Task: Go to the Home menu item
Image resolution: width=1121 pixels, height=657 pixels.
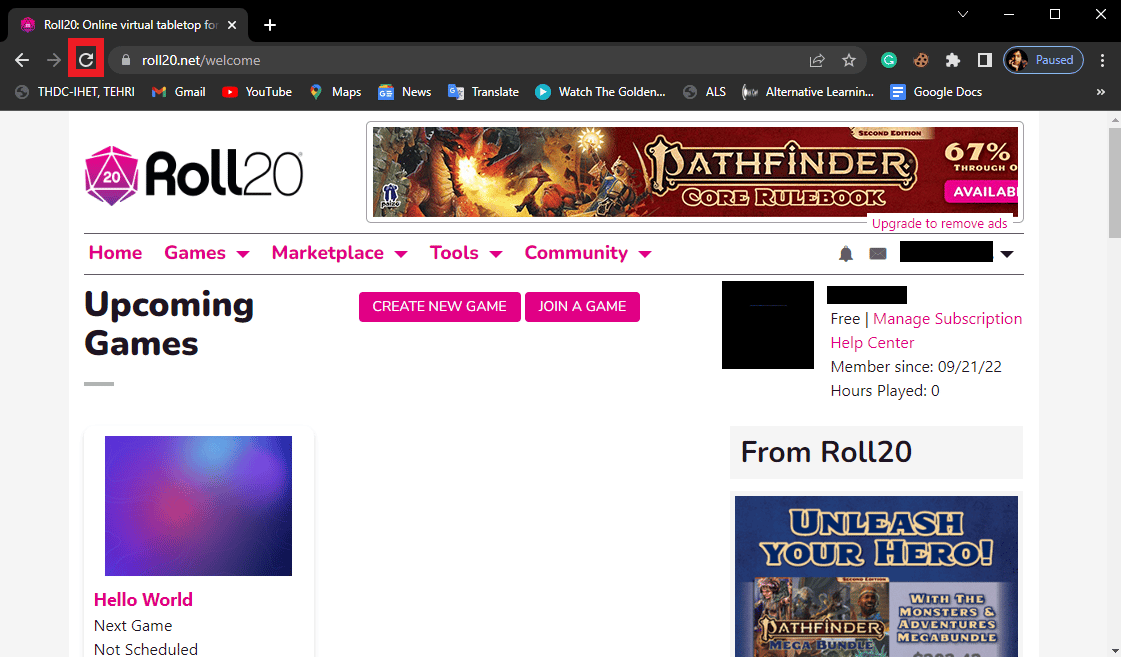Action: pyautogui.click(x=115, y=253)
